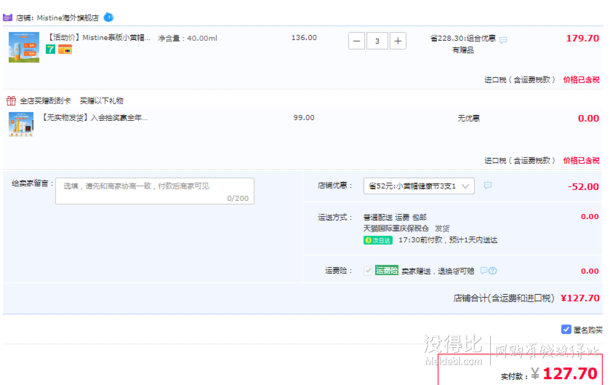Click the 179.70 item subtotal
Screen dimensions: 610x385
click(582, 38)
